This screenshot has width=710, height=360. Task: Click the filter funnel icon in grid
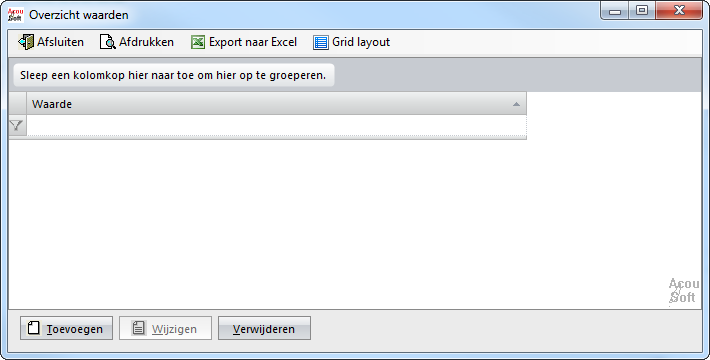click(16, 125)
